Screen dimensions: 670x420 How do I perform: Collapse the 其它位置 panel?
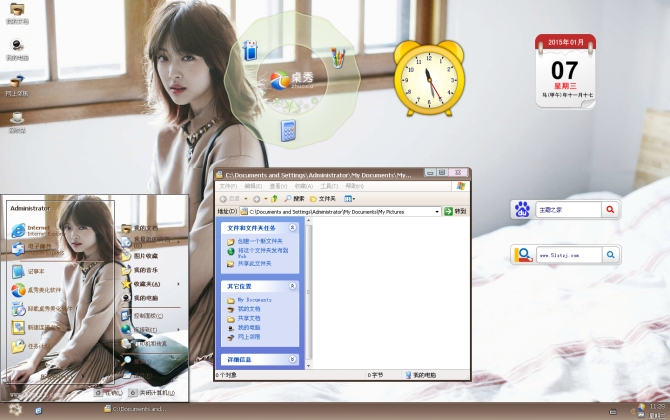point(292,286)
